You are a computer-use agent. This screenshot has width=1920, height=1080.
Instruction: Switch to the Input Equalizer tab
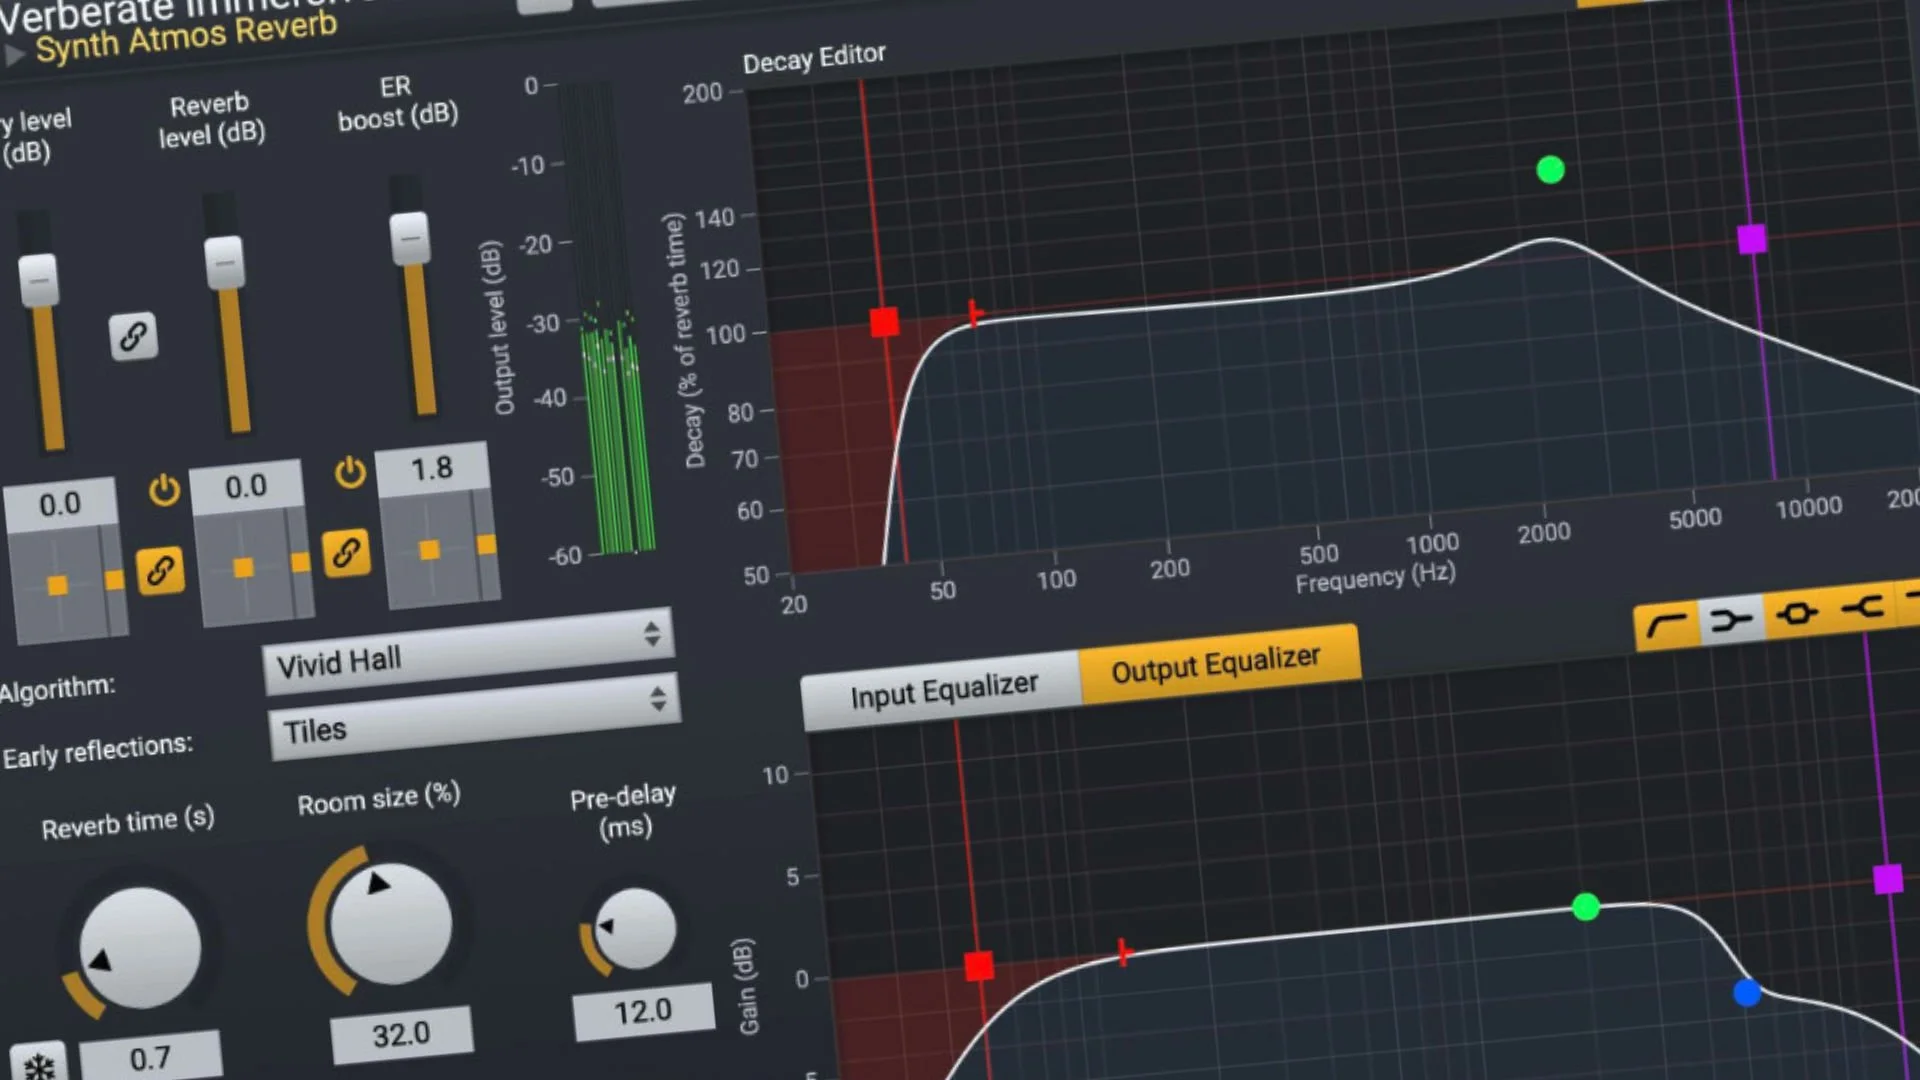pos(943,690)
